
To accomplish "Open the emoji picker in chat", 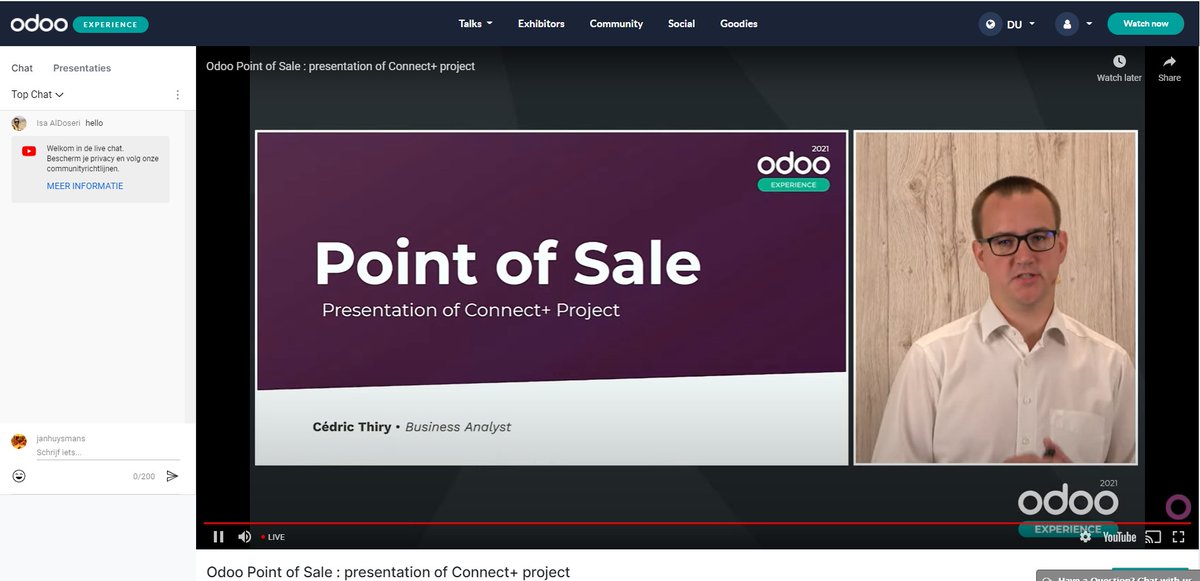I will [x=18, y=476].
